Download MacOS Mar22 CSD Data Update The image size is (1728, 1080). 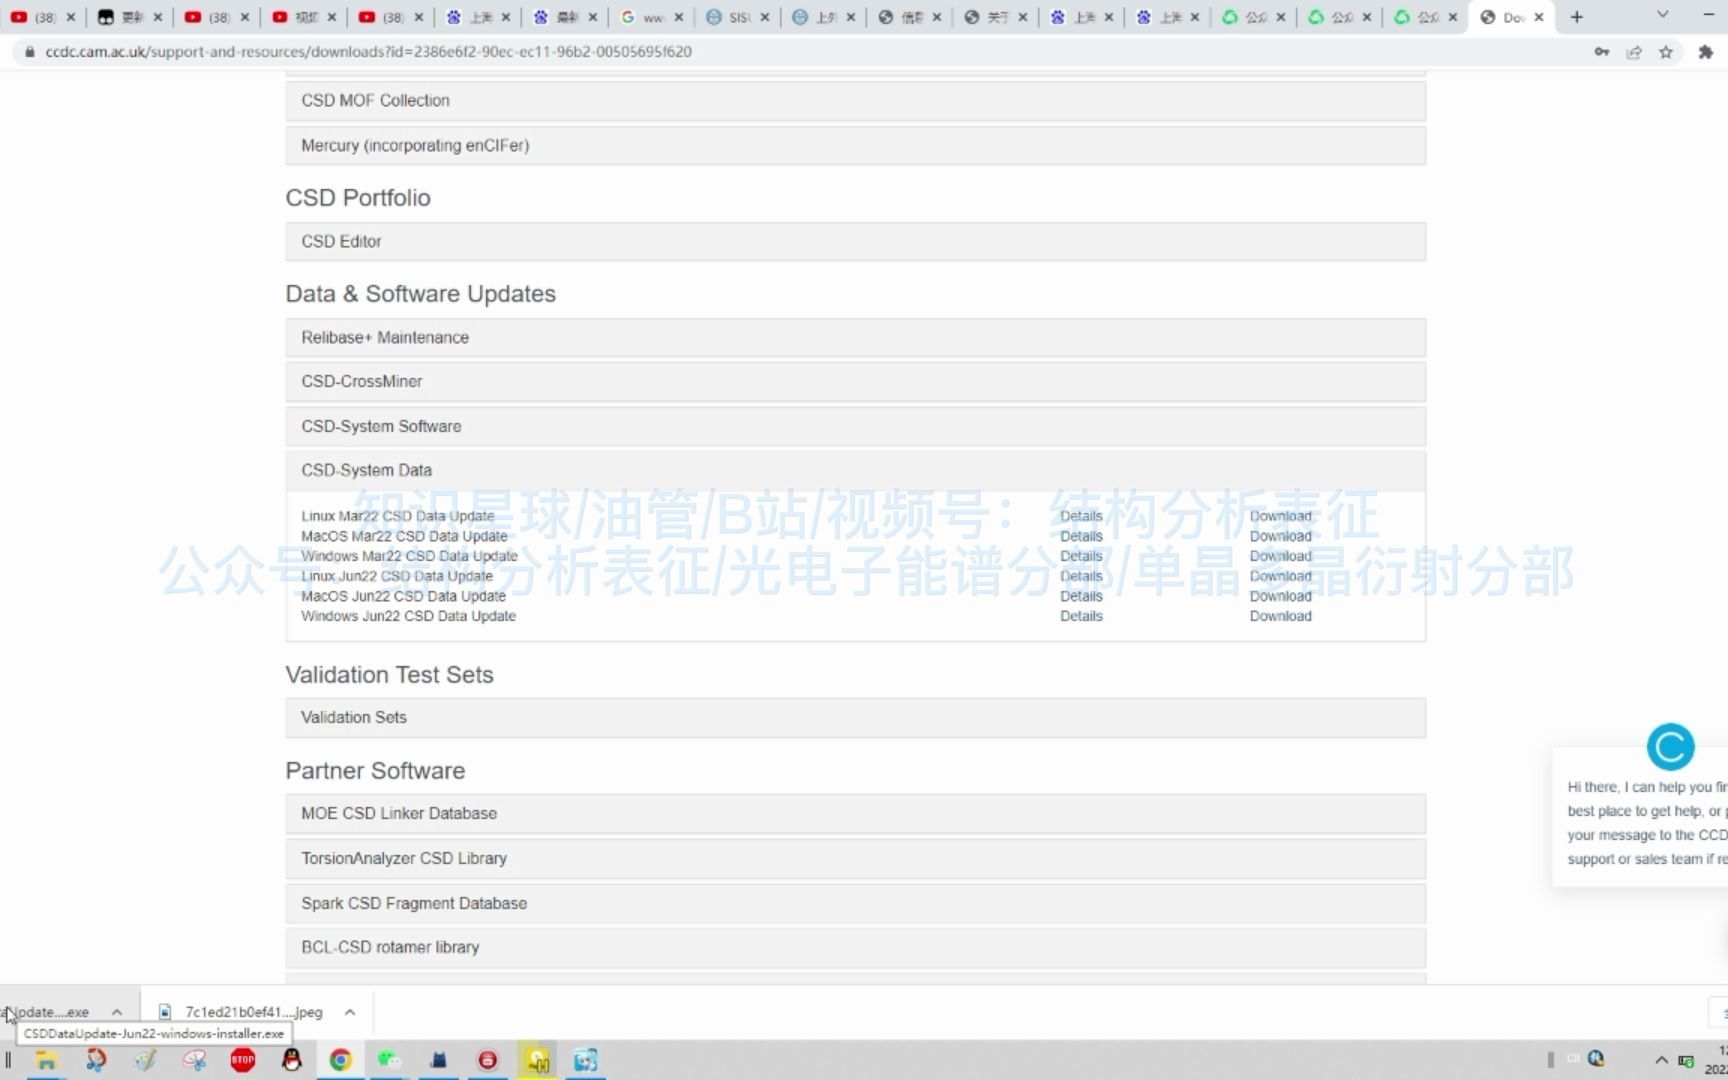pos(1280,536)
